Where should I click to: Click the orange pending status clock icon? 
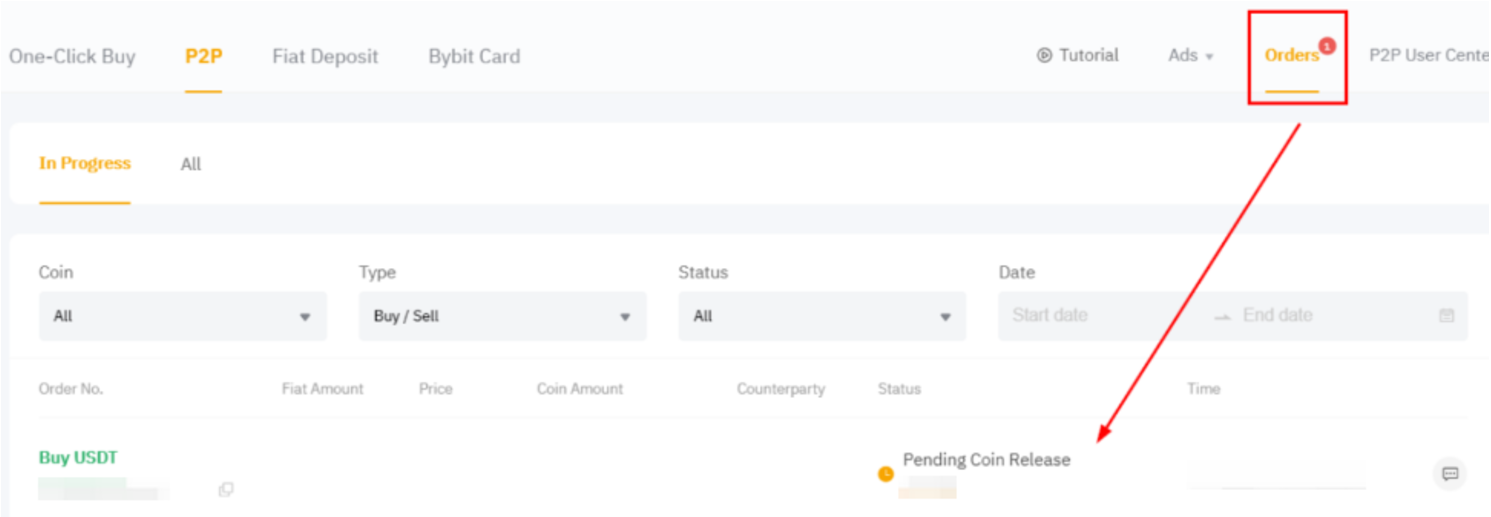point(885,474)
